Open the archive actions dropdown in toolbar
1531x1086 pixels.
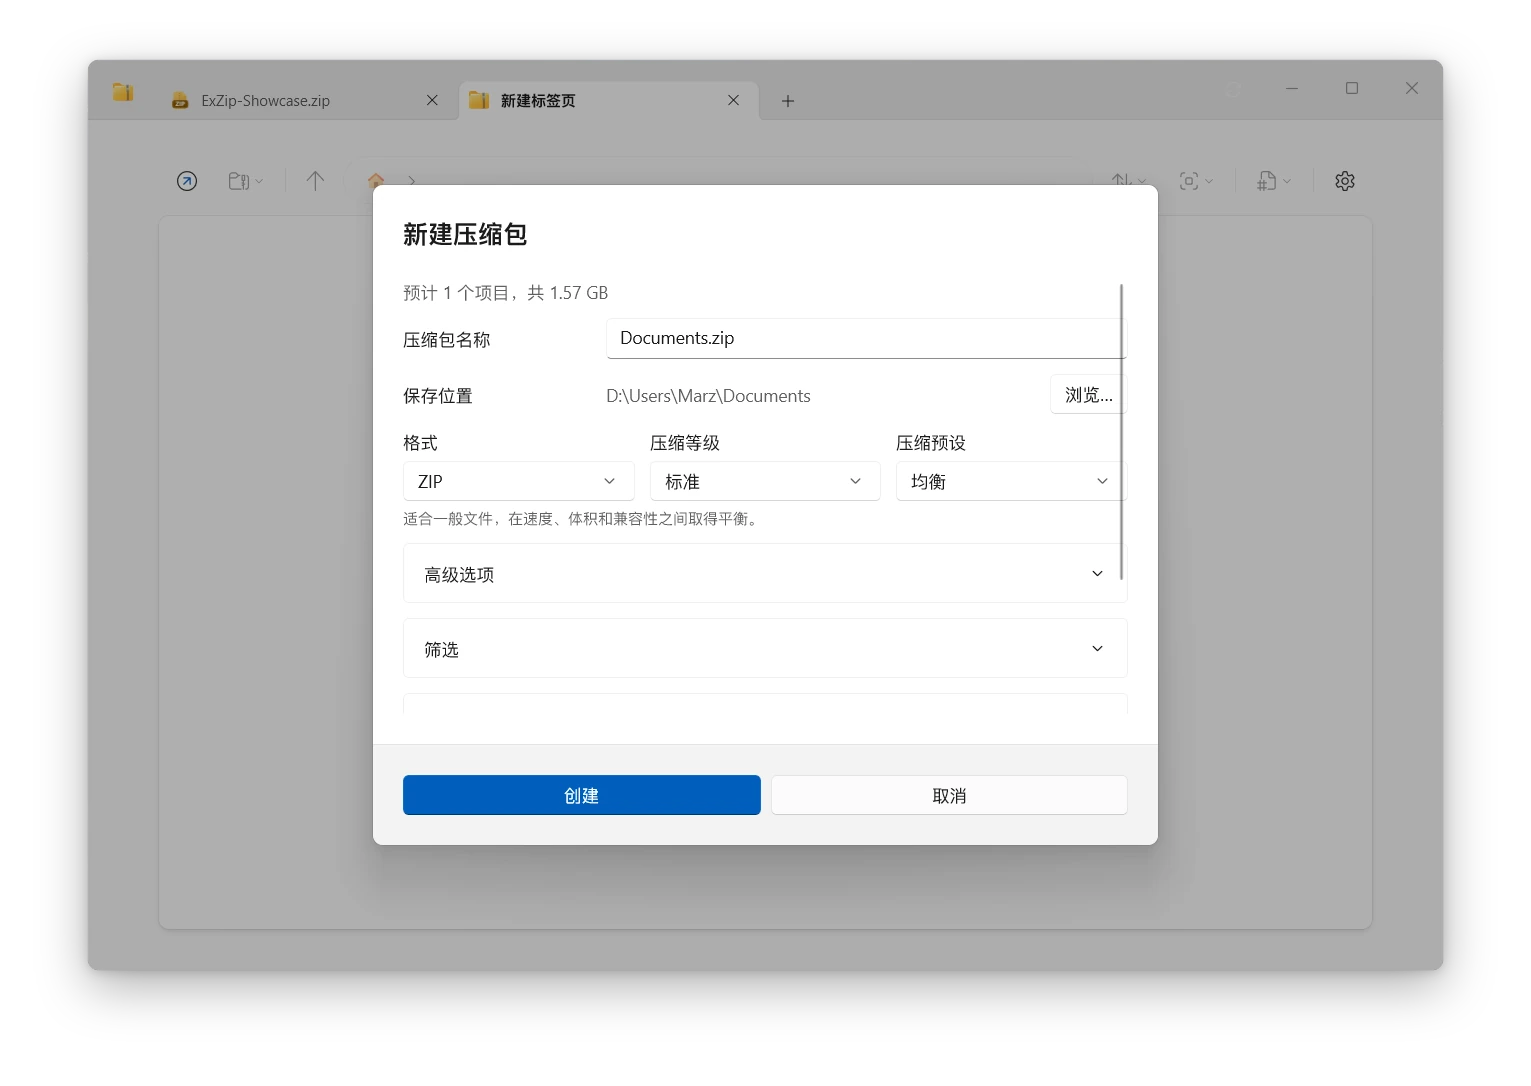[x=246, y=181]
